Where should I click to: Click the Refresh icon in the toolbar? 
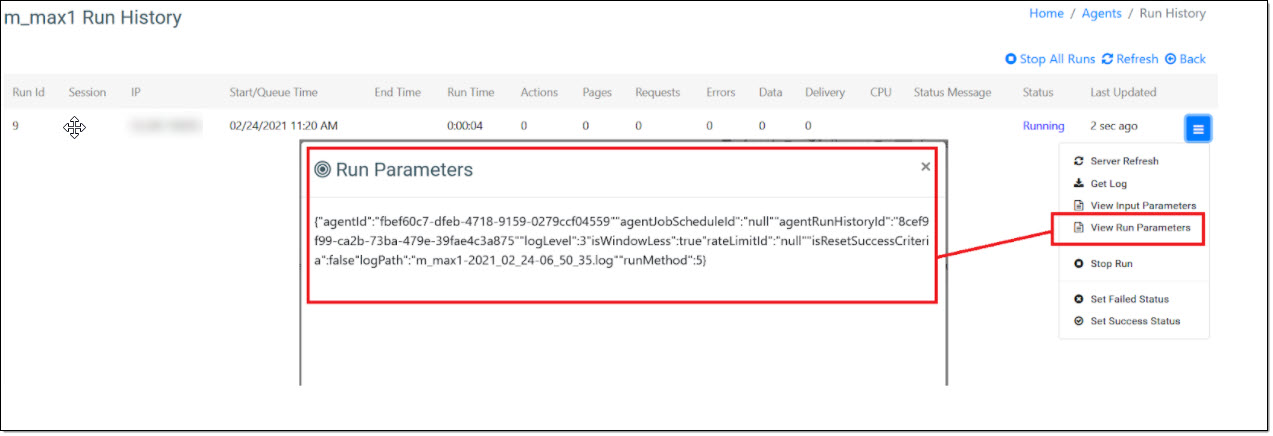(x=1107, y=60)
